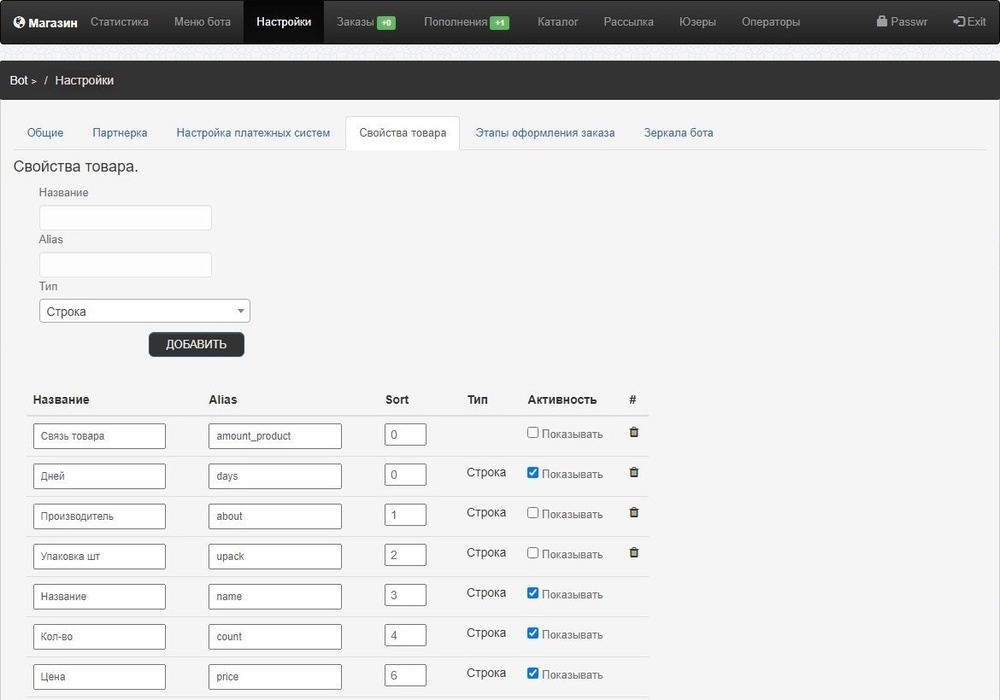Check Показывать for the Производитель property

tap(533, 513)
